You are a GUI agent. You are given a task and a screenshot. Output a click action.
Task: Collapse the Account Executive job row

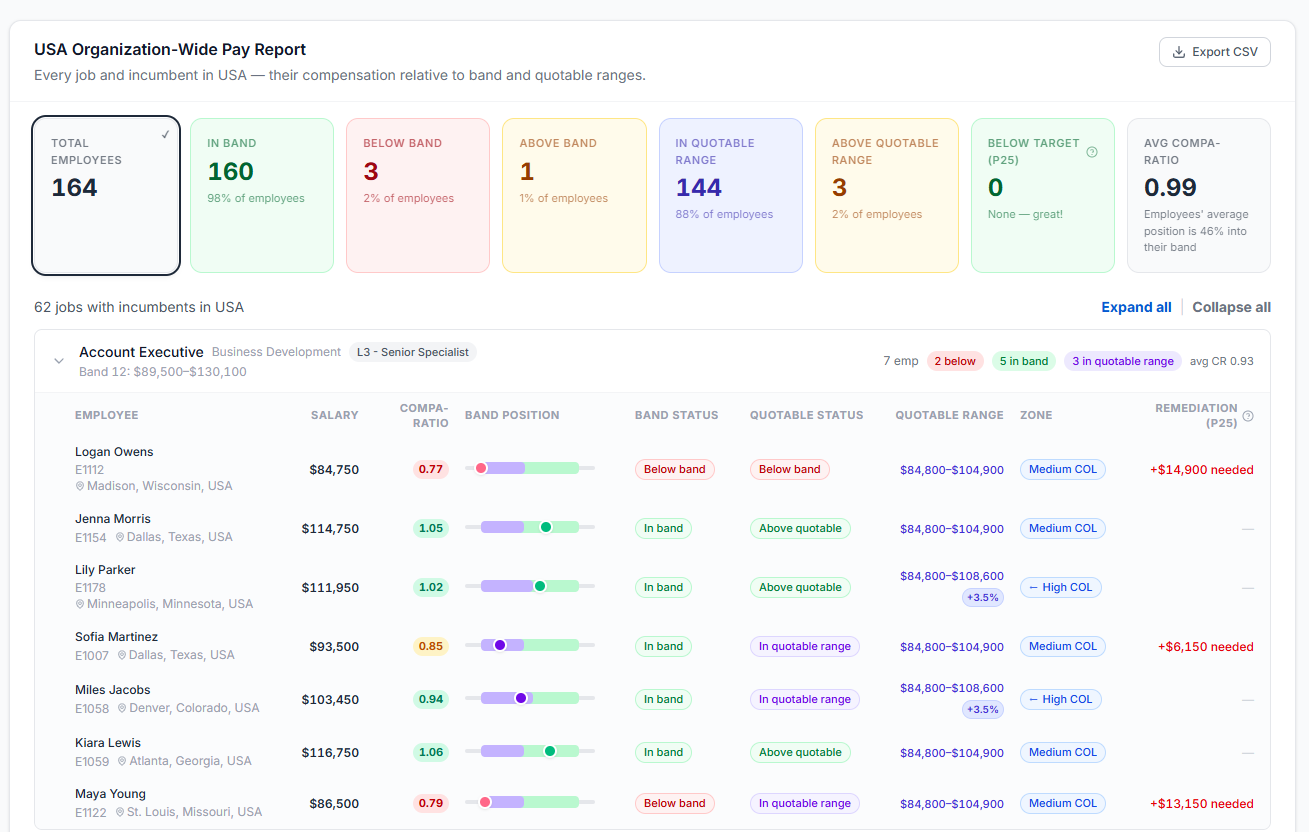(x=59, y=361)
